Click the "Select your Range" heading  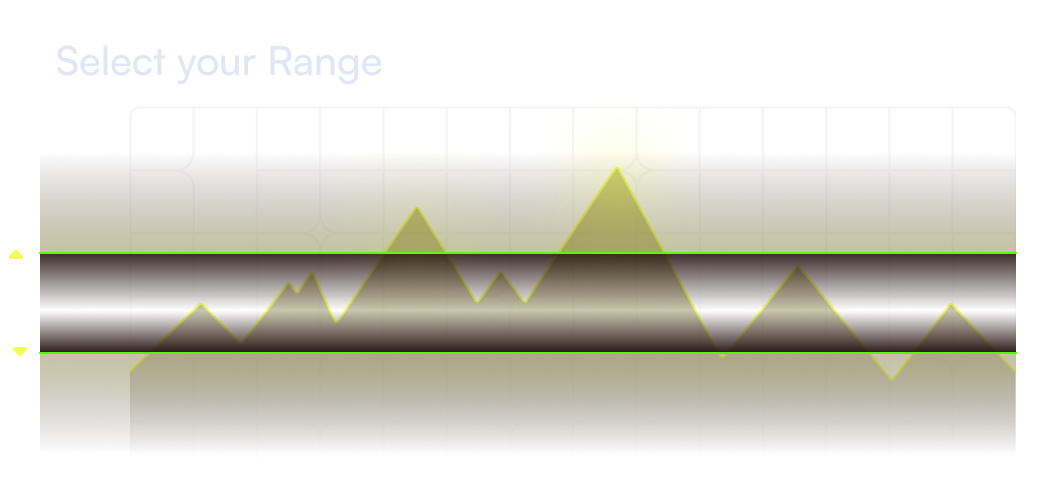pyautogui.click(x=218, y=63)
